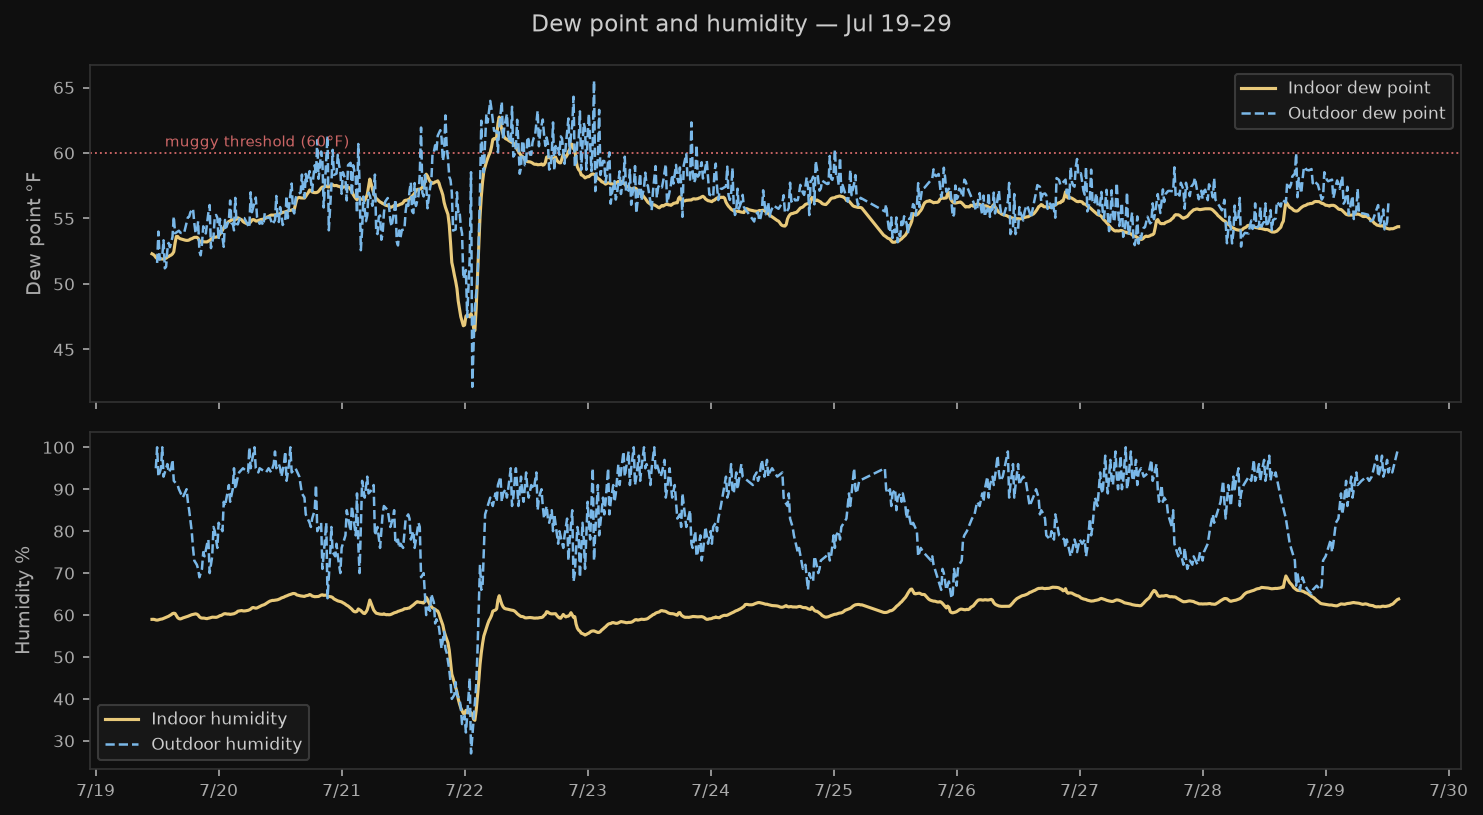Click the dashed blue line sample beside Outdoor humidity
This screenshot has width=1483, height=815.
point(122,744)
